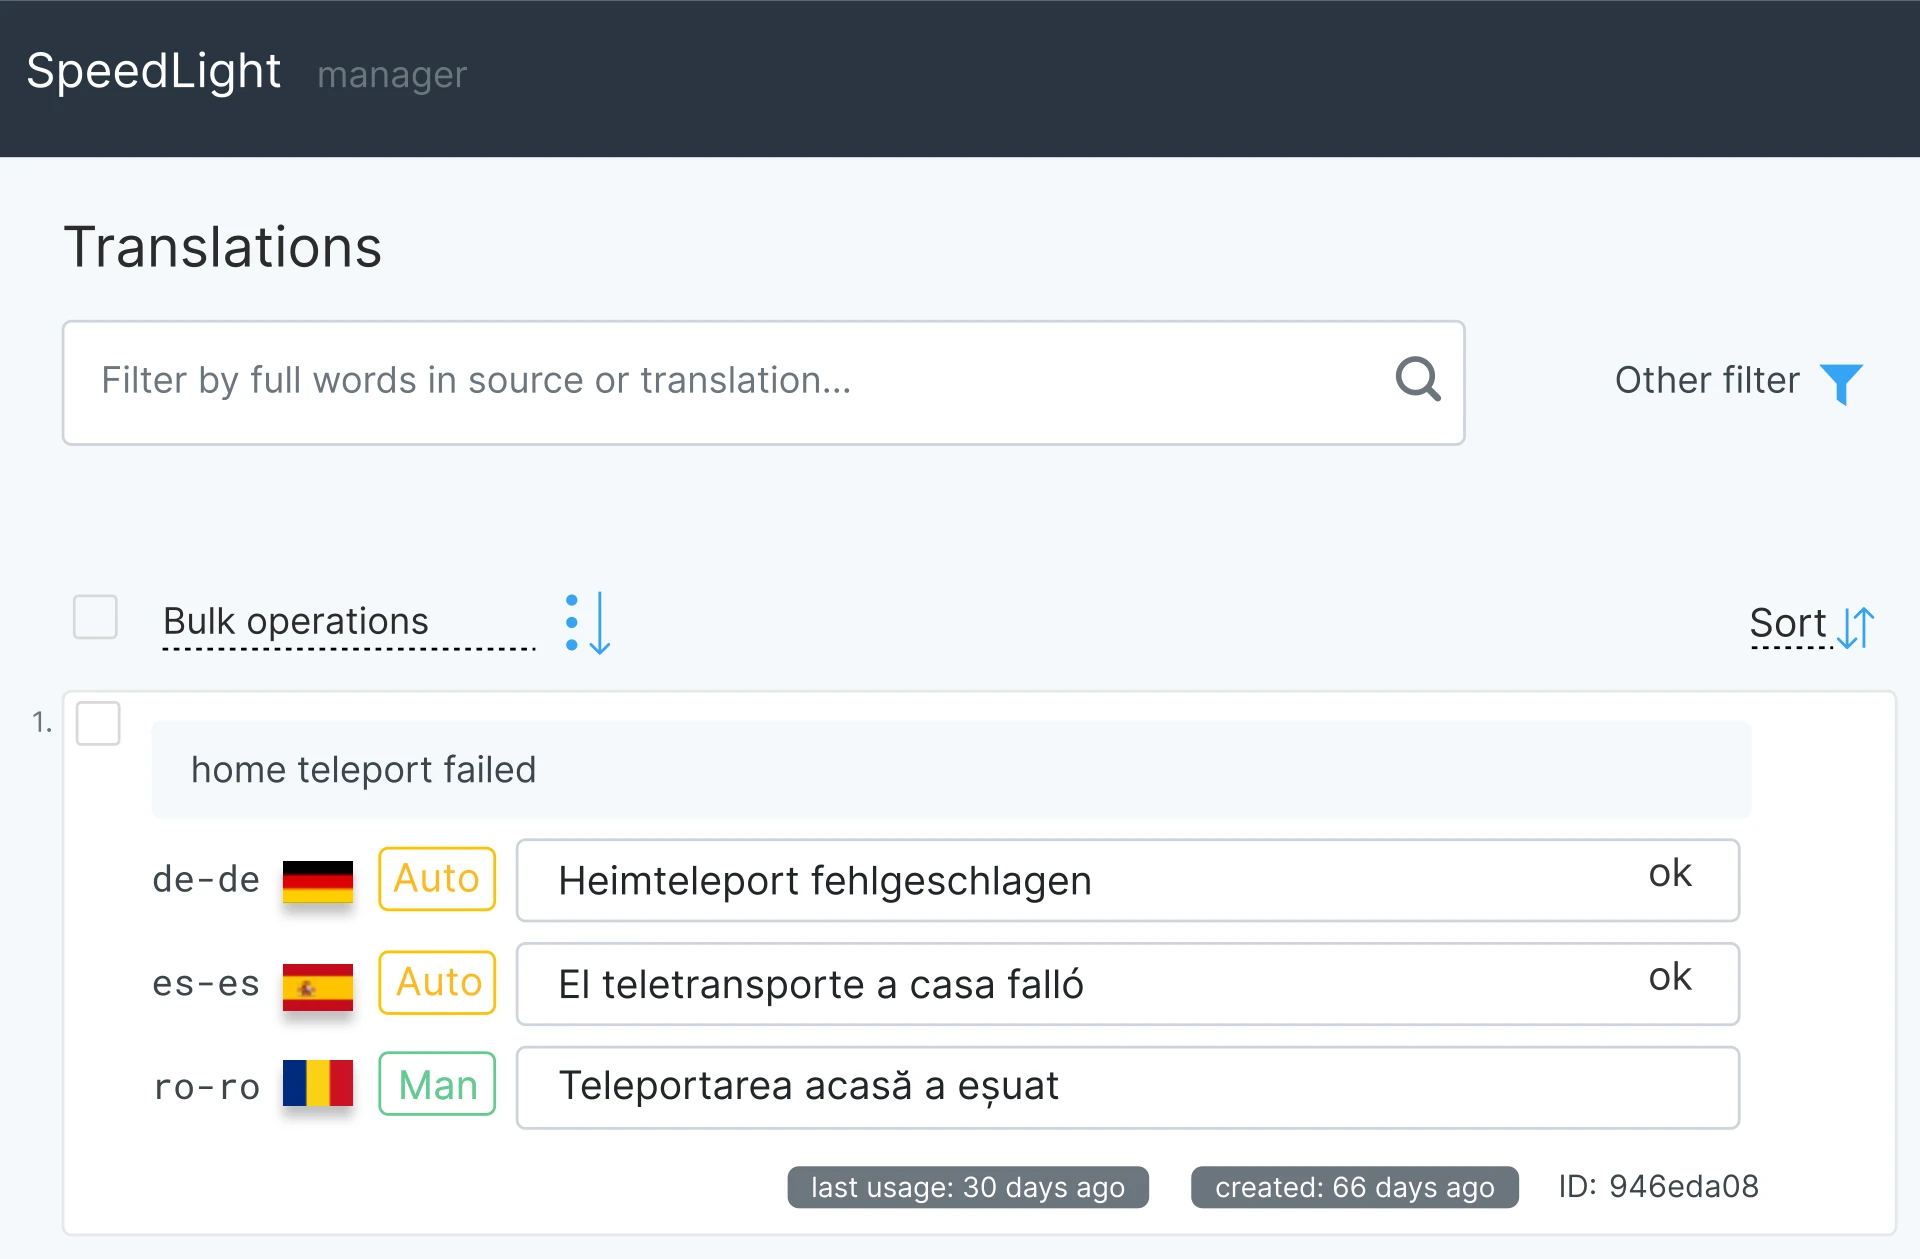Open the manager section in the header
Image resolution: width=1920 pixels, height=1259 pixels.
pyautogui.click(x=392, y=75)
